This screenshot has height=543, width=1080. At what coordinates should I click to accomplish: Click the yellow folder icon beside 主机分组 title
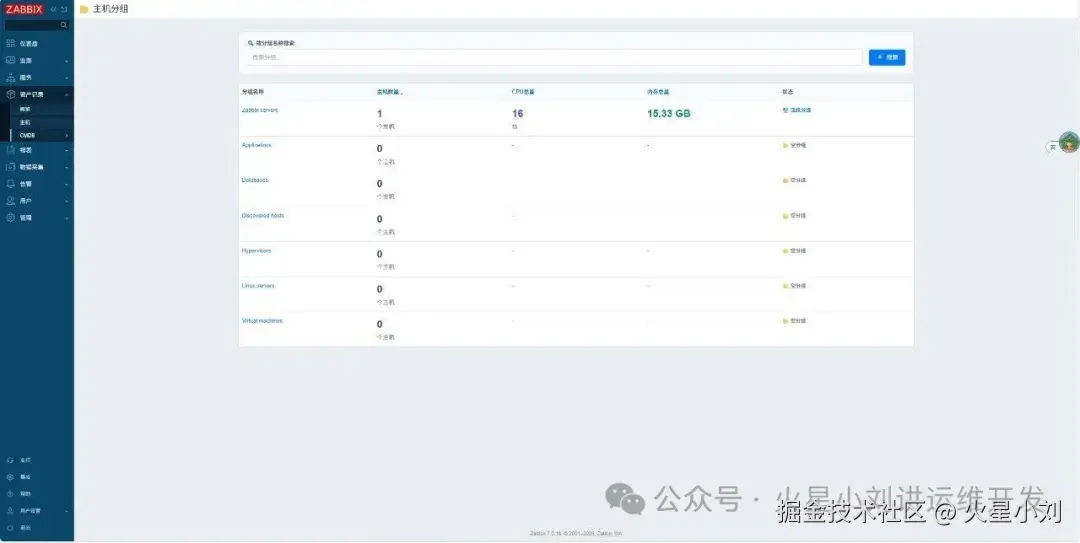[x=84, y=10]
